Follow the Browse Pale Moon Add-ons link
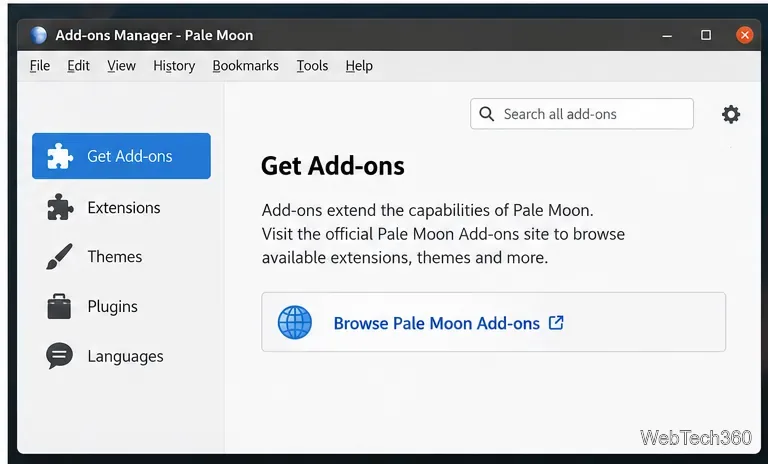 436,323
